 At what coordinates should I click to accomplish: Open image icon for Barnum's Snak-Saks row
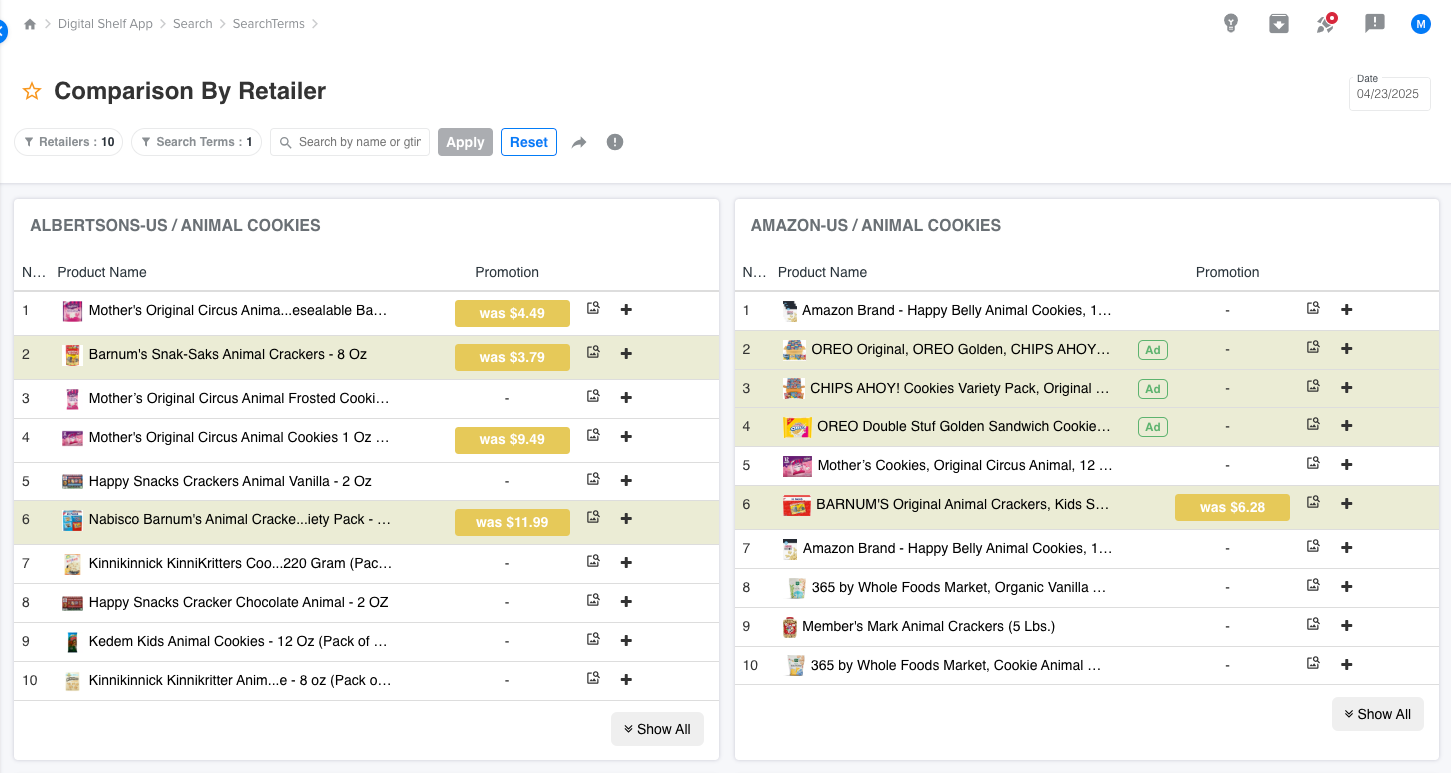pos(593,352)
